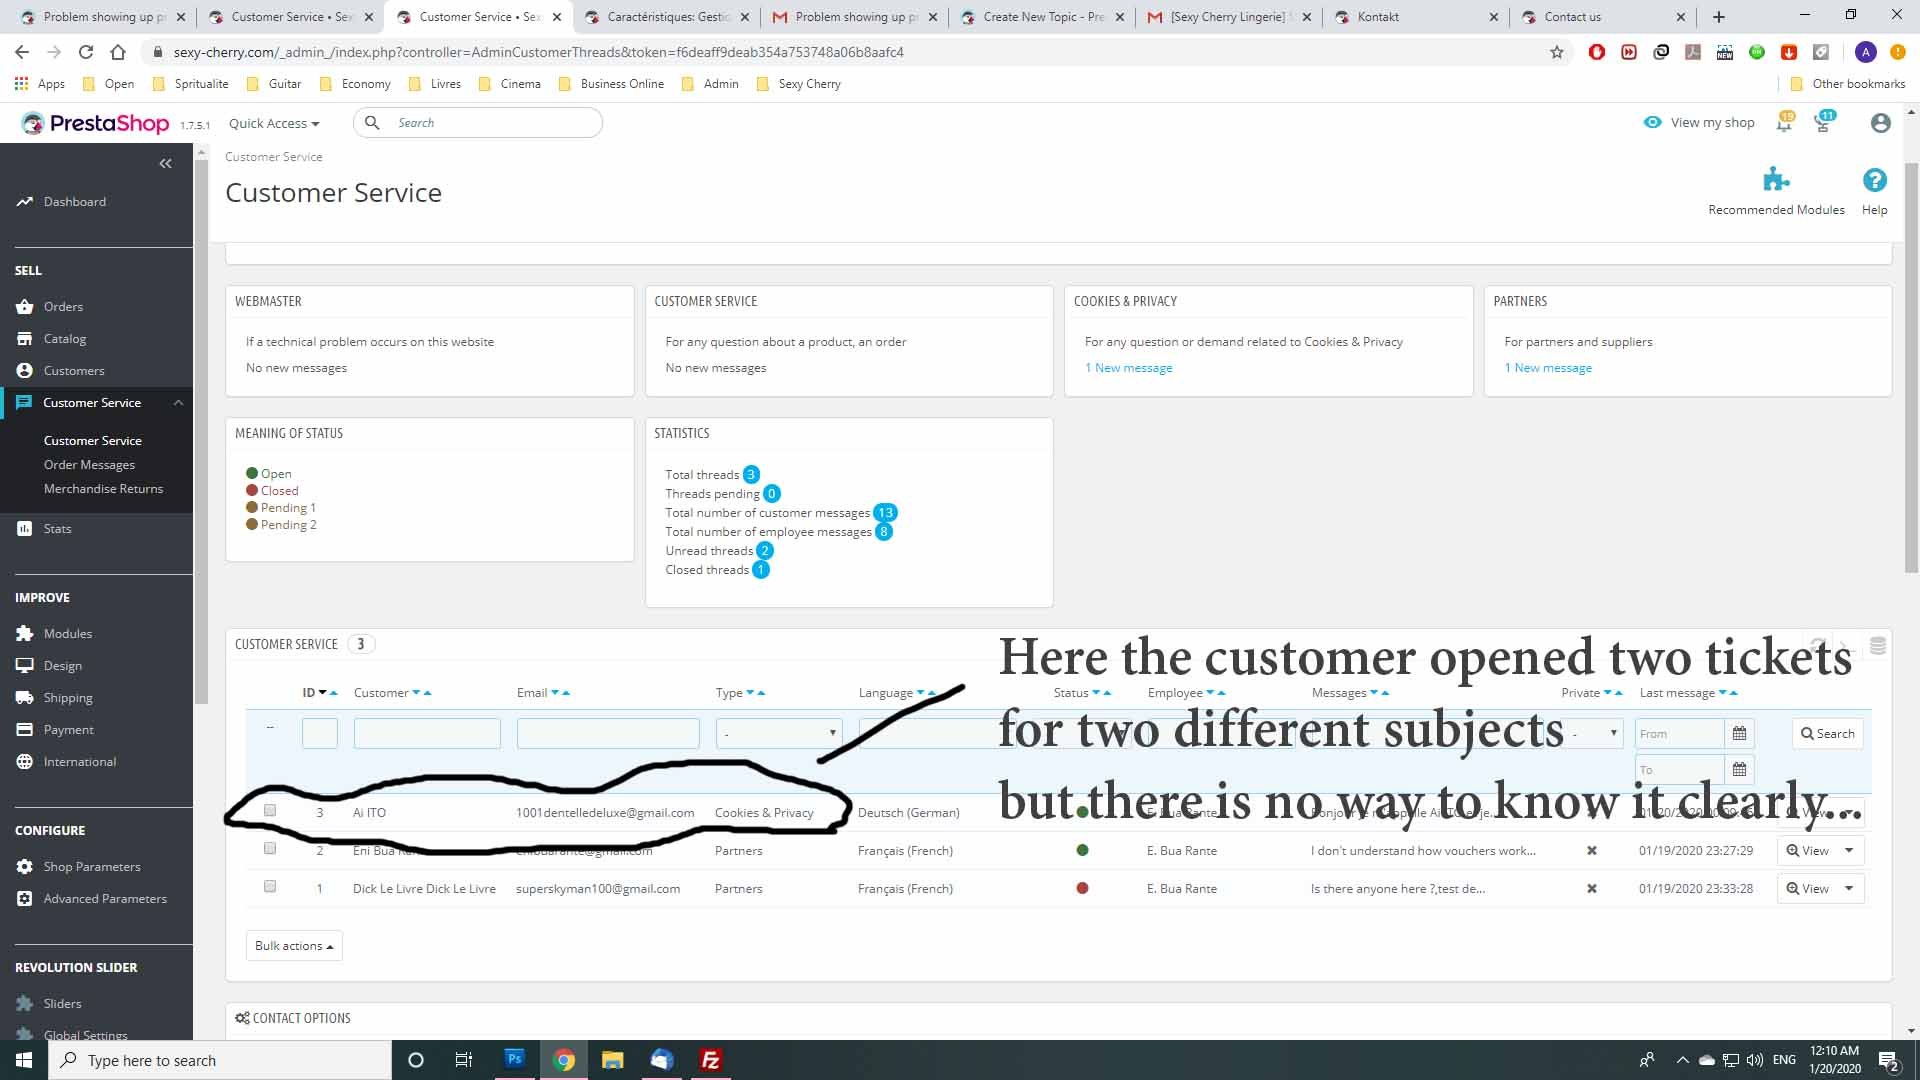Bookmark this page with star icon
The height and width of the screenshot is (1080, 1920).
click(x=1556, y=52)
